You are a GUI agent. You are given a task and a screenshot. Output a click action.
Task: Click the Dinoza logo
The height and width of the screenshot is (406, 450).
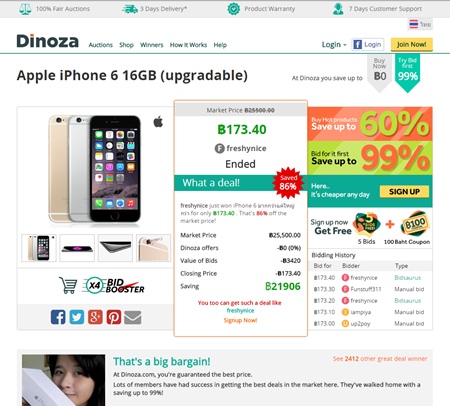48,41
